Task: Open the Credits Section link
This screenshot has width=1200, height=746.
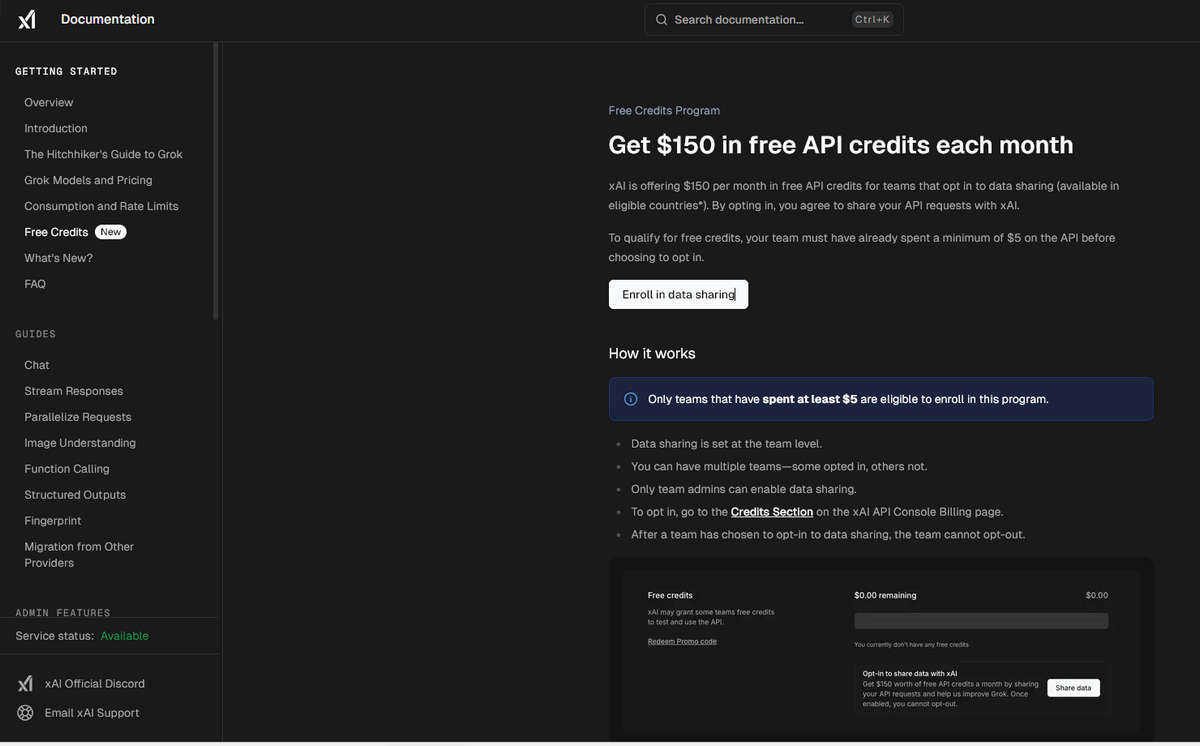Action: coord(772,512)
